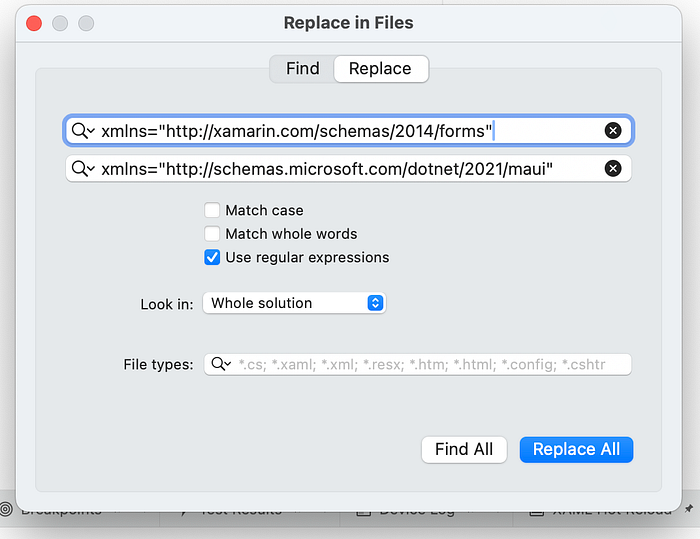This screenshot has height=539, width=700.
Task: Clear the xamarin.com search text with X
Action: pos(613,131)
